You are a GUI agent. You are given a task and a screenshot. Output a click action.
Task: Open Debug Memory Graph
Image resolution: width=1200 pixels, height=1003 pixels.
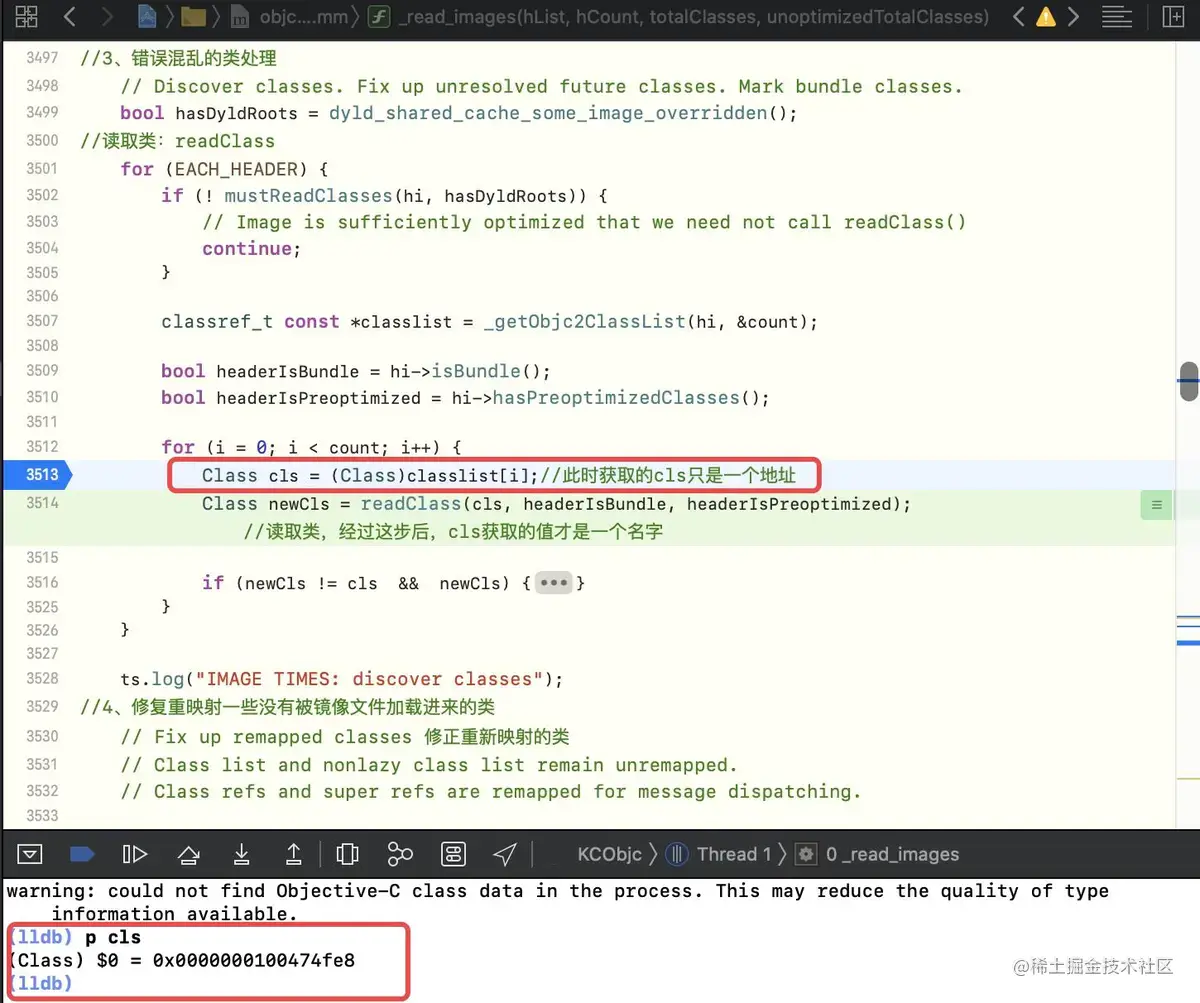coord(400,853)
